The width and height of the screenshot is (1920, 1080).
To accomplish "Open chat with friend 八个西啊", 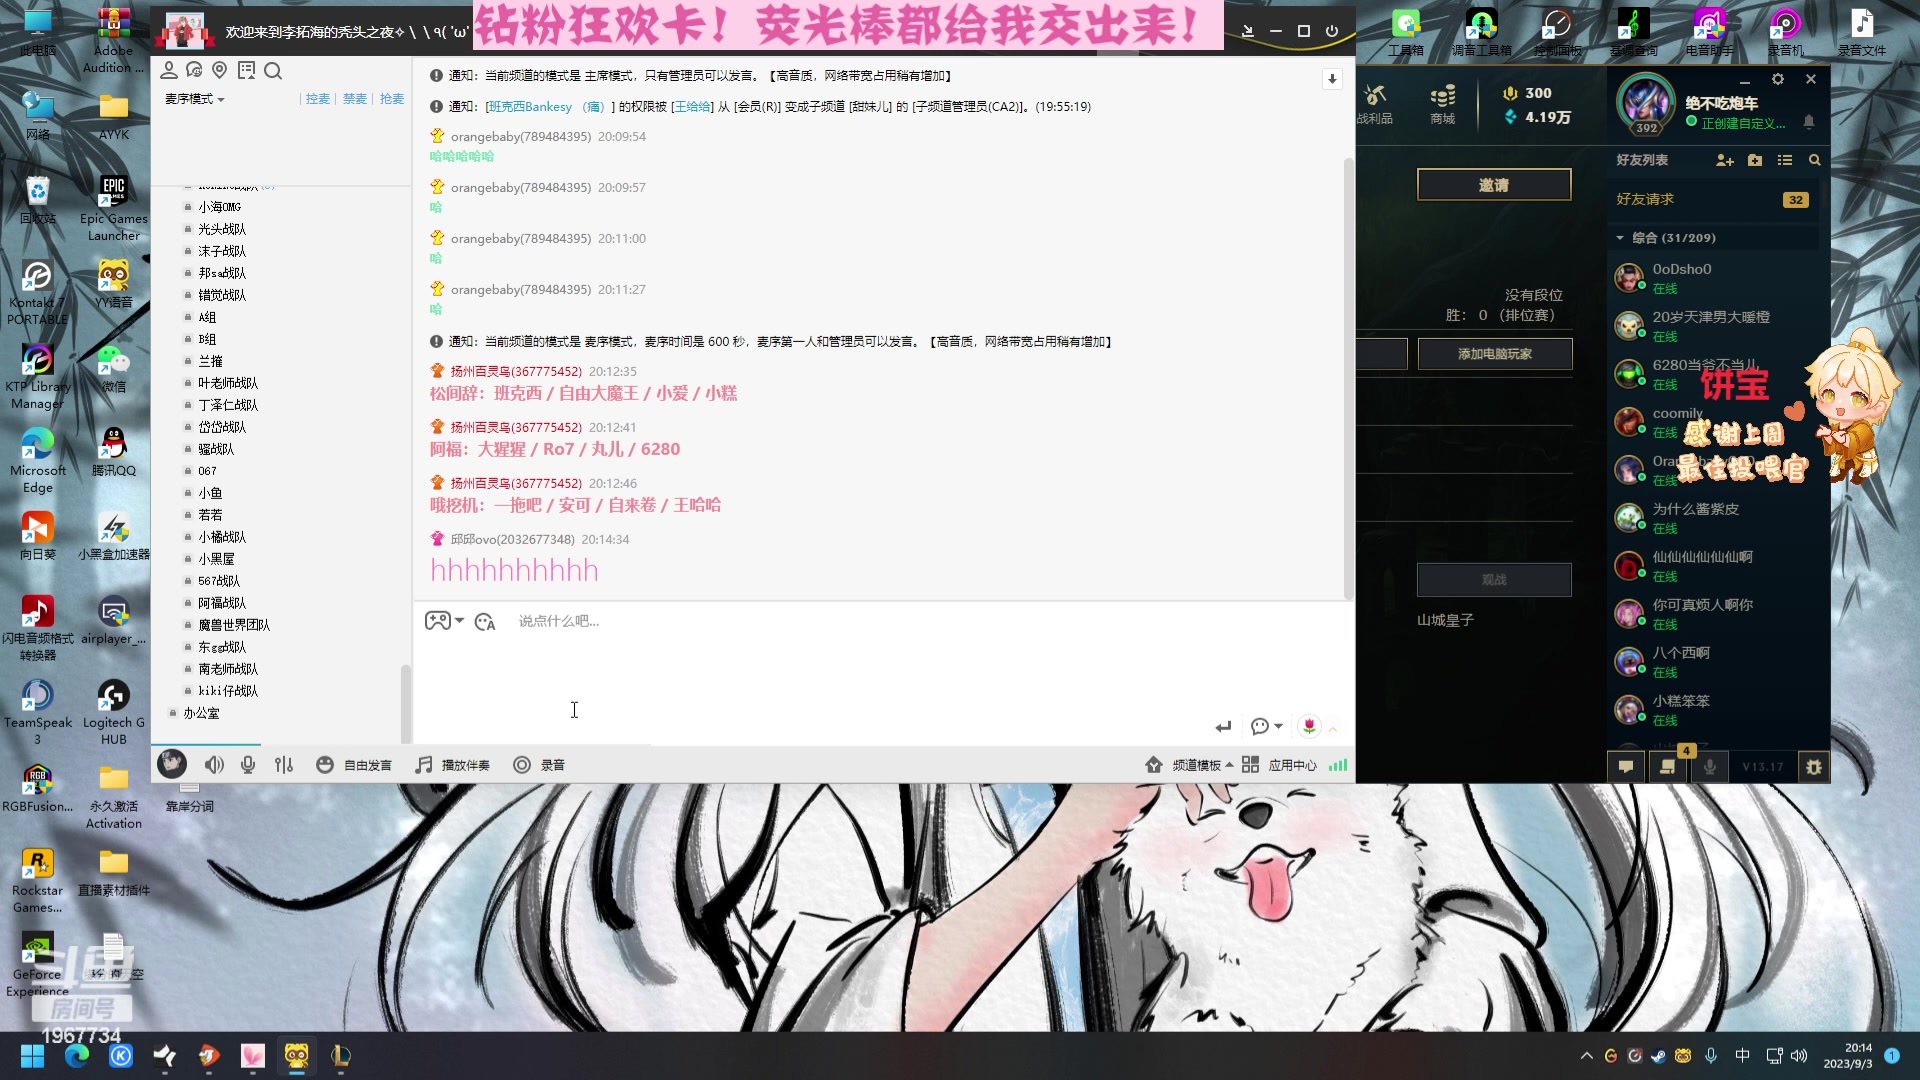I will [x=1714, y=662].
